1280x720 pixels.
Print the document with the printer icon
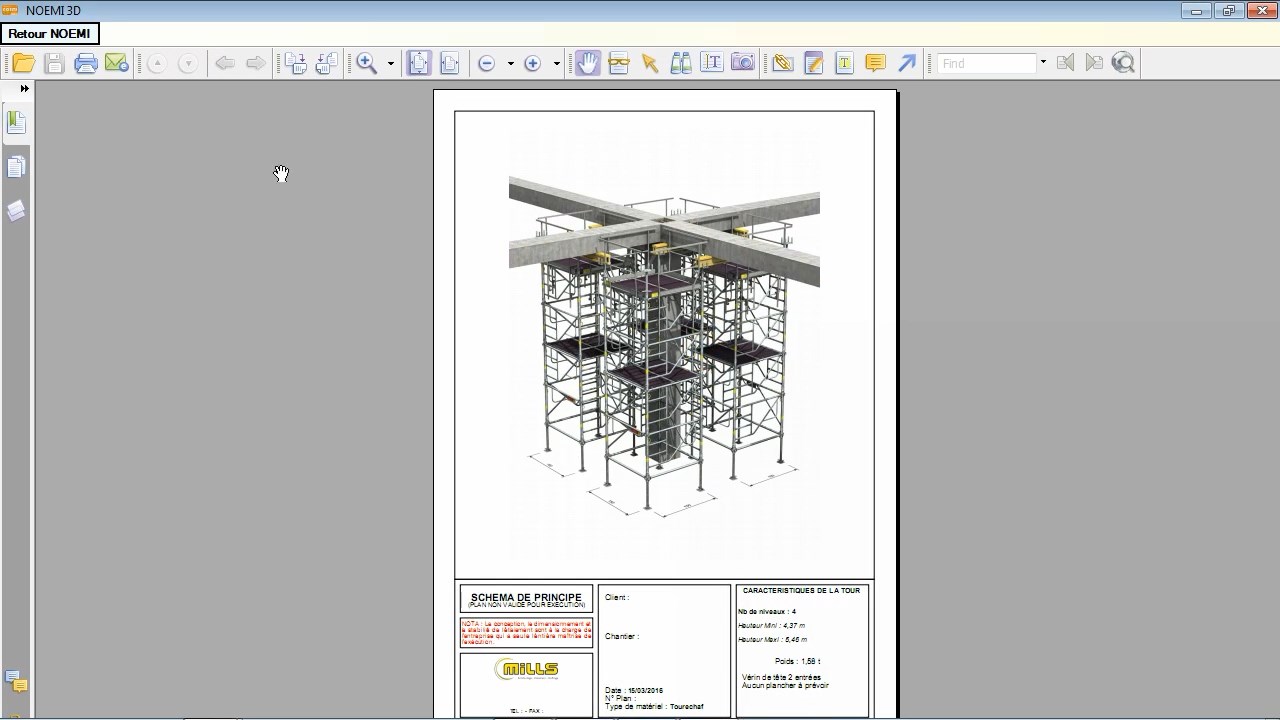point(86,63)
